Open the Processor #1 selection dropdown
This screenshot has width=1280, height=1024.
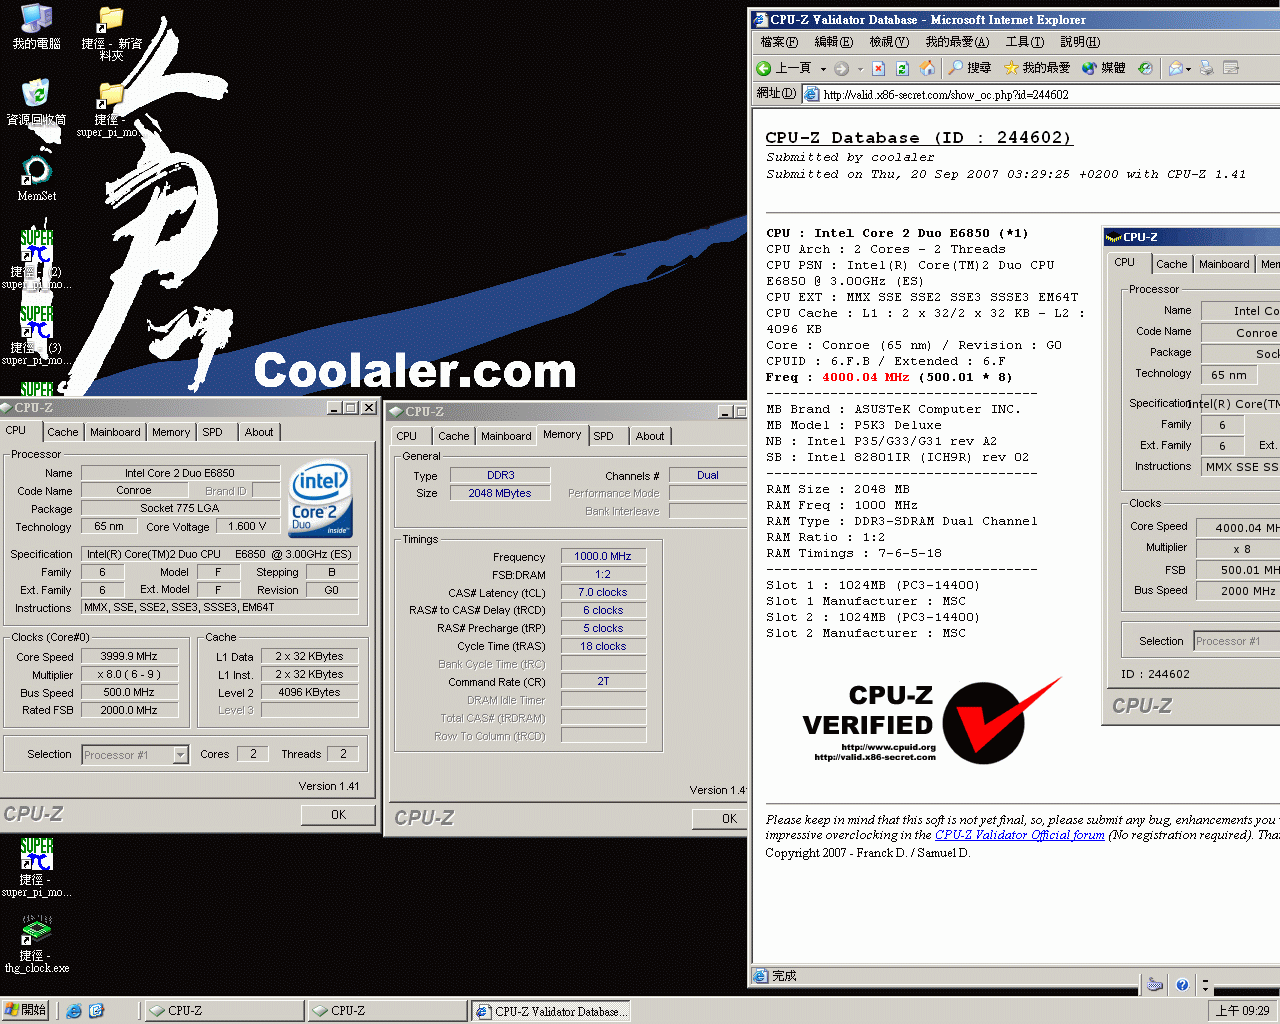pyautogui.click(x=181, y=755)
